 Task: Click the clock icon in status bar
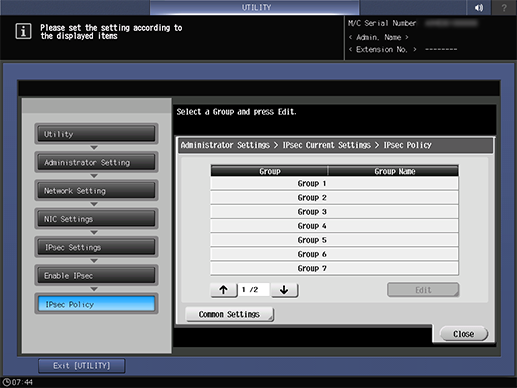(6, 382)
